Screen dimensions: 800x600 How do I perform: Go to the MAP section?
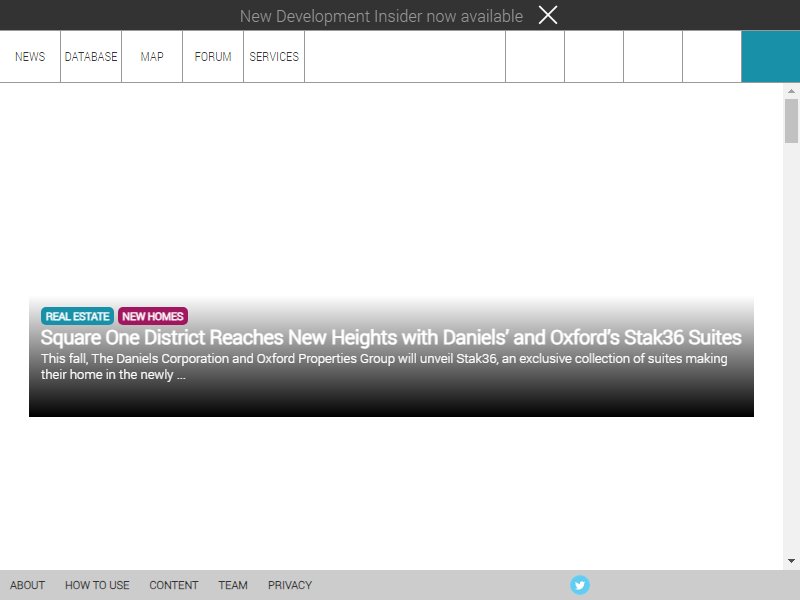click(x=152, y=57)
